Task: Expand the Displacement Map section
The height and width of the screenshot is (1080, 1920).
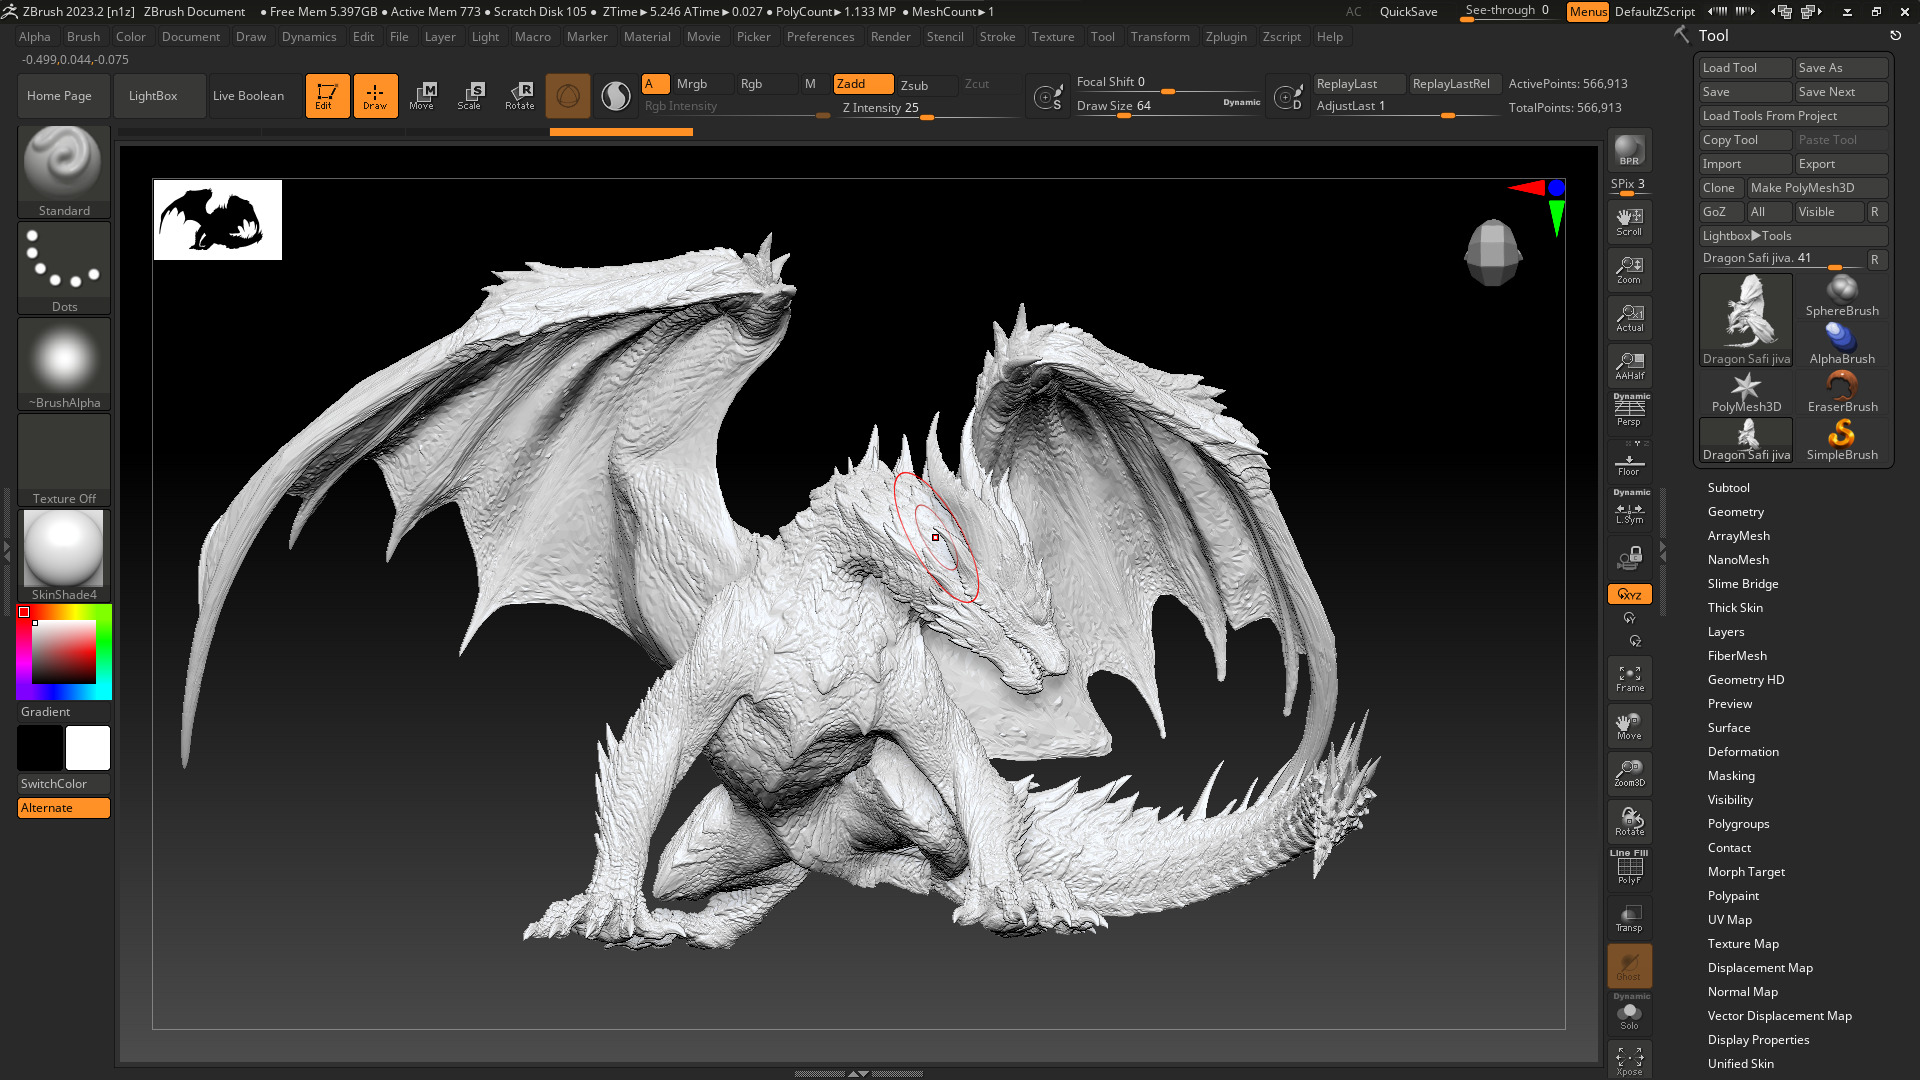Action: tap(1760, 968)
